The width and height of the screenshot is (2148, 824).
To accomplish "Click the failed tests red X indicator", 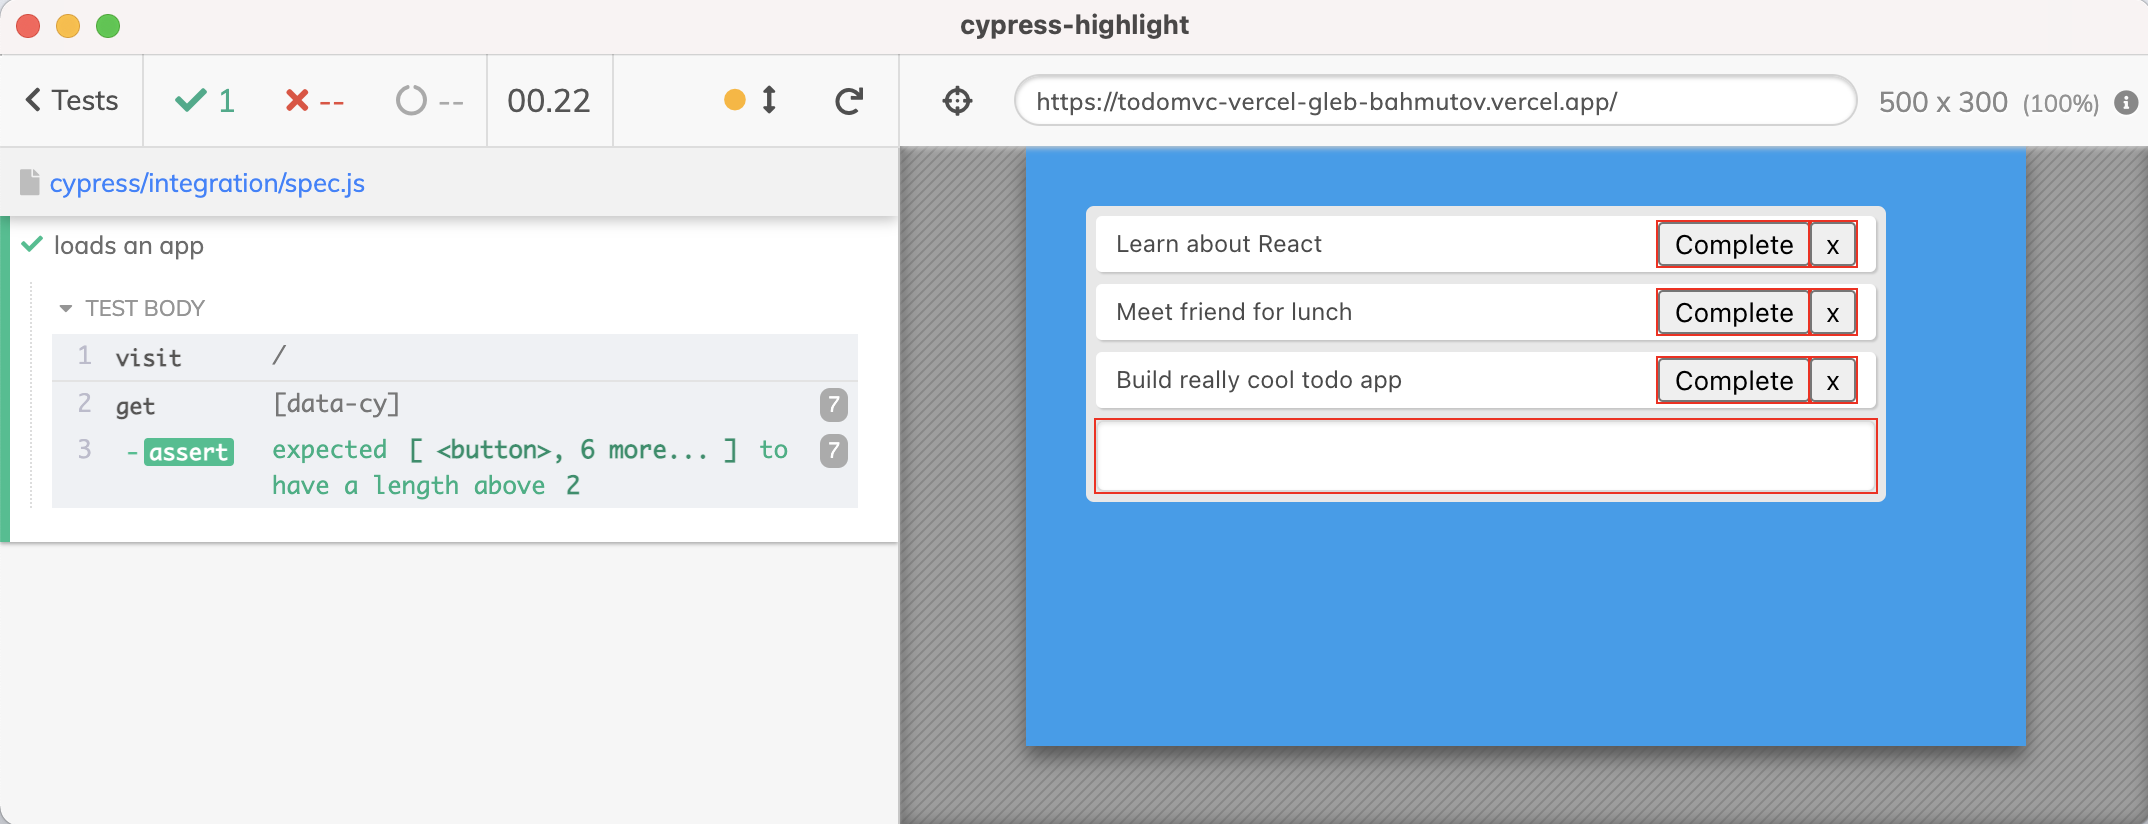I will click(314, 101).
